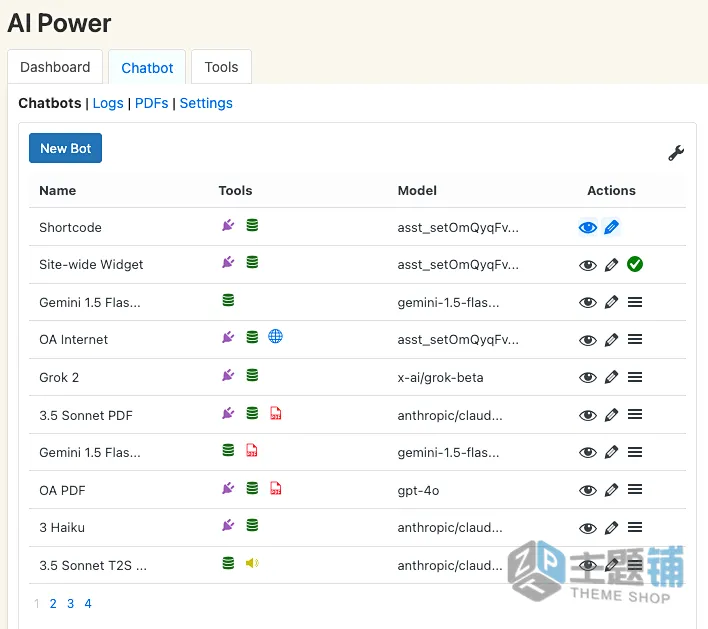Open the Grok 2 row menu
The height and width of the screenshot is (629, 708).
point(635,377)
